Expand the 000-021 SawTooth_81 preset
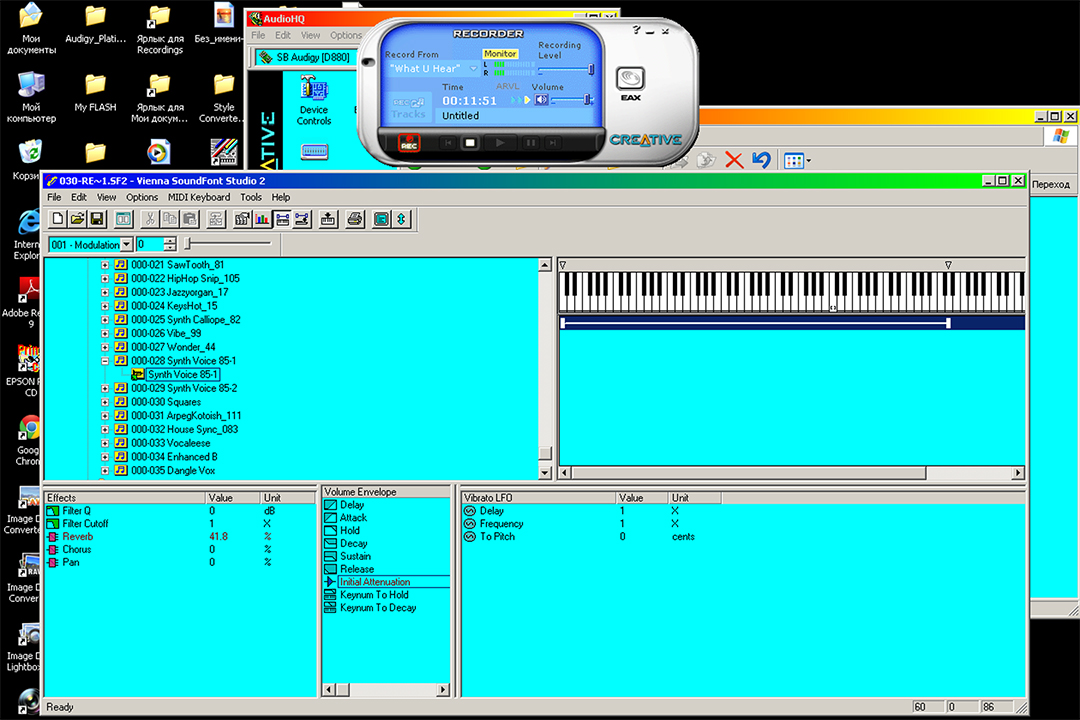This screenshot has height=720, width=1080. pos(105,265)
